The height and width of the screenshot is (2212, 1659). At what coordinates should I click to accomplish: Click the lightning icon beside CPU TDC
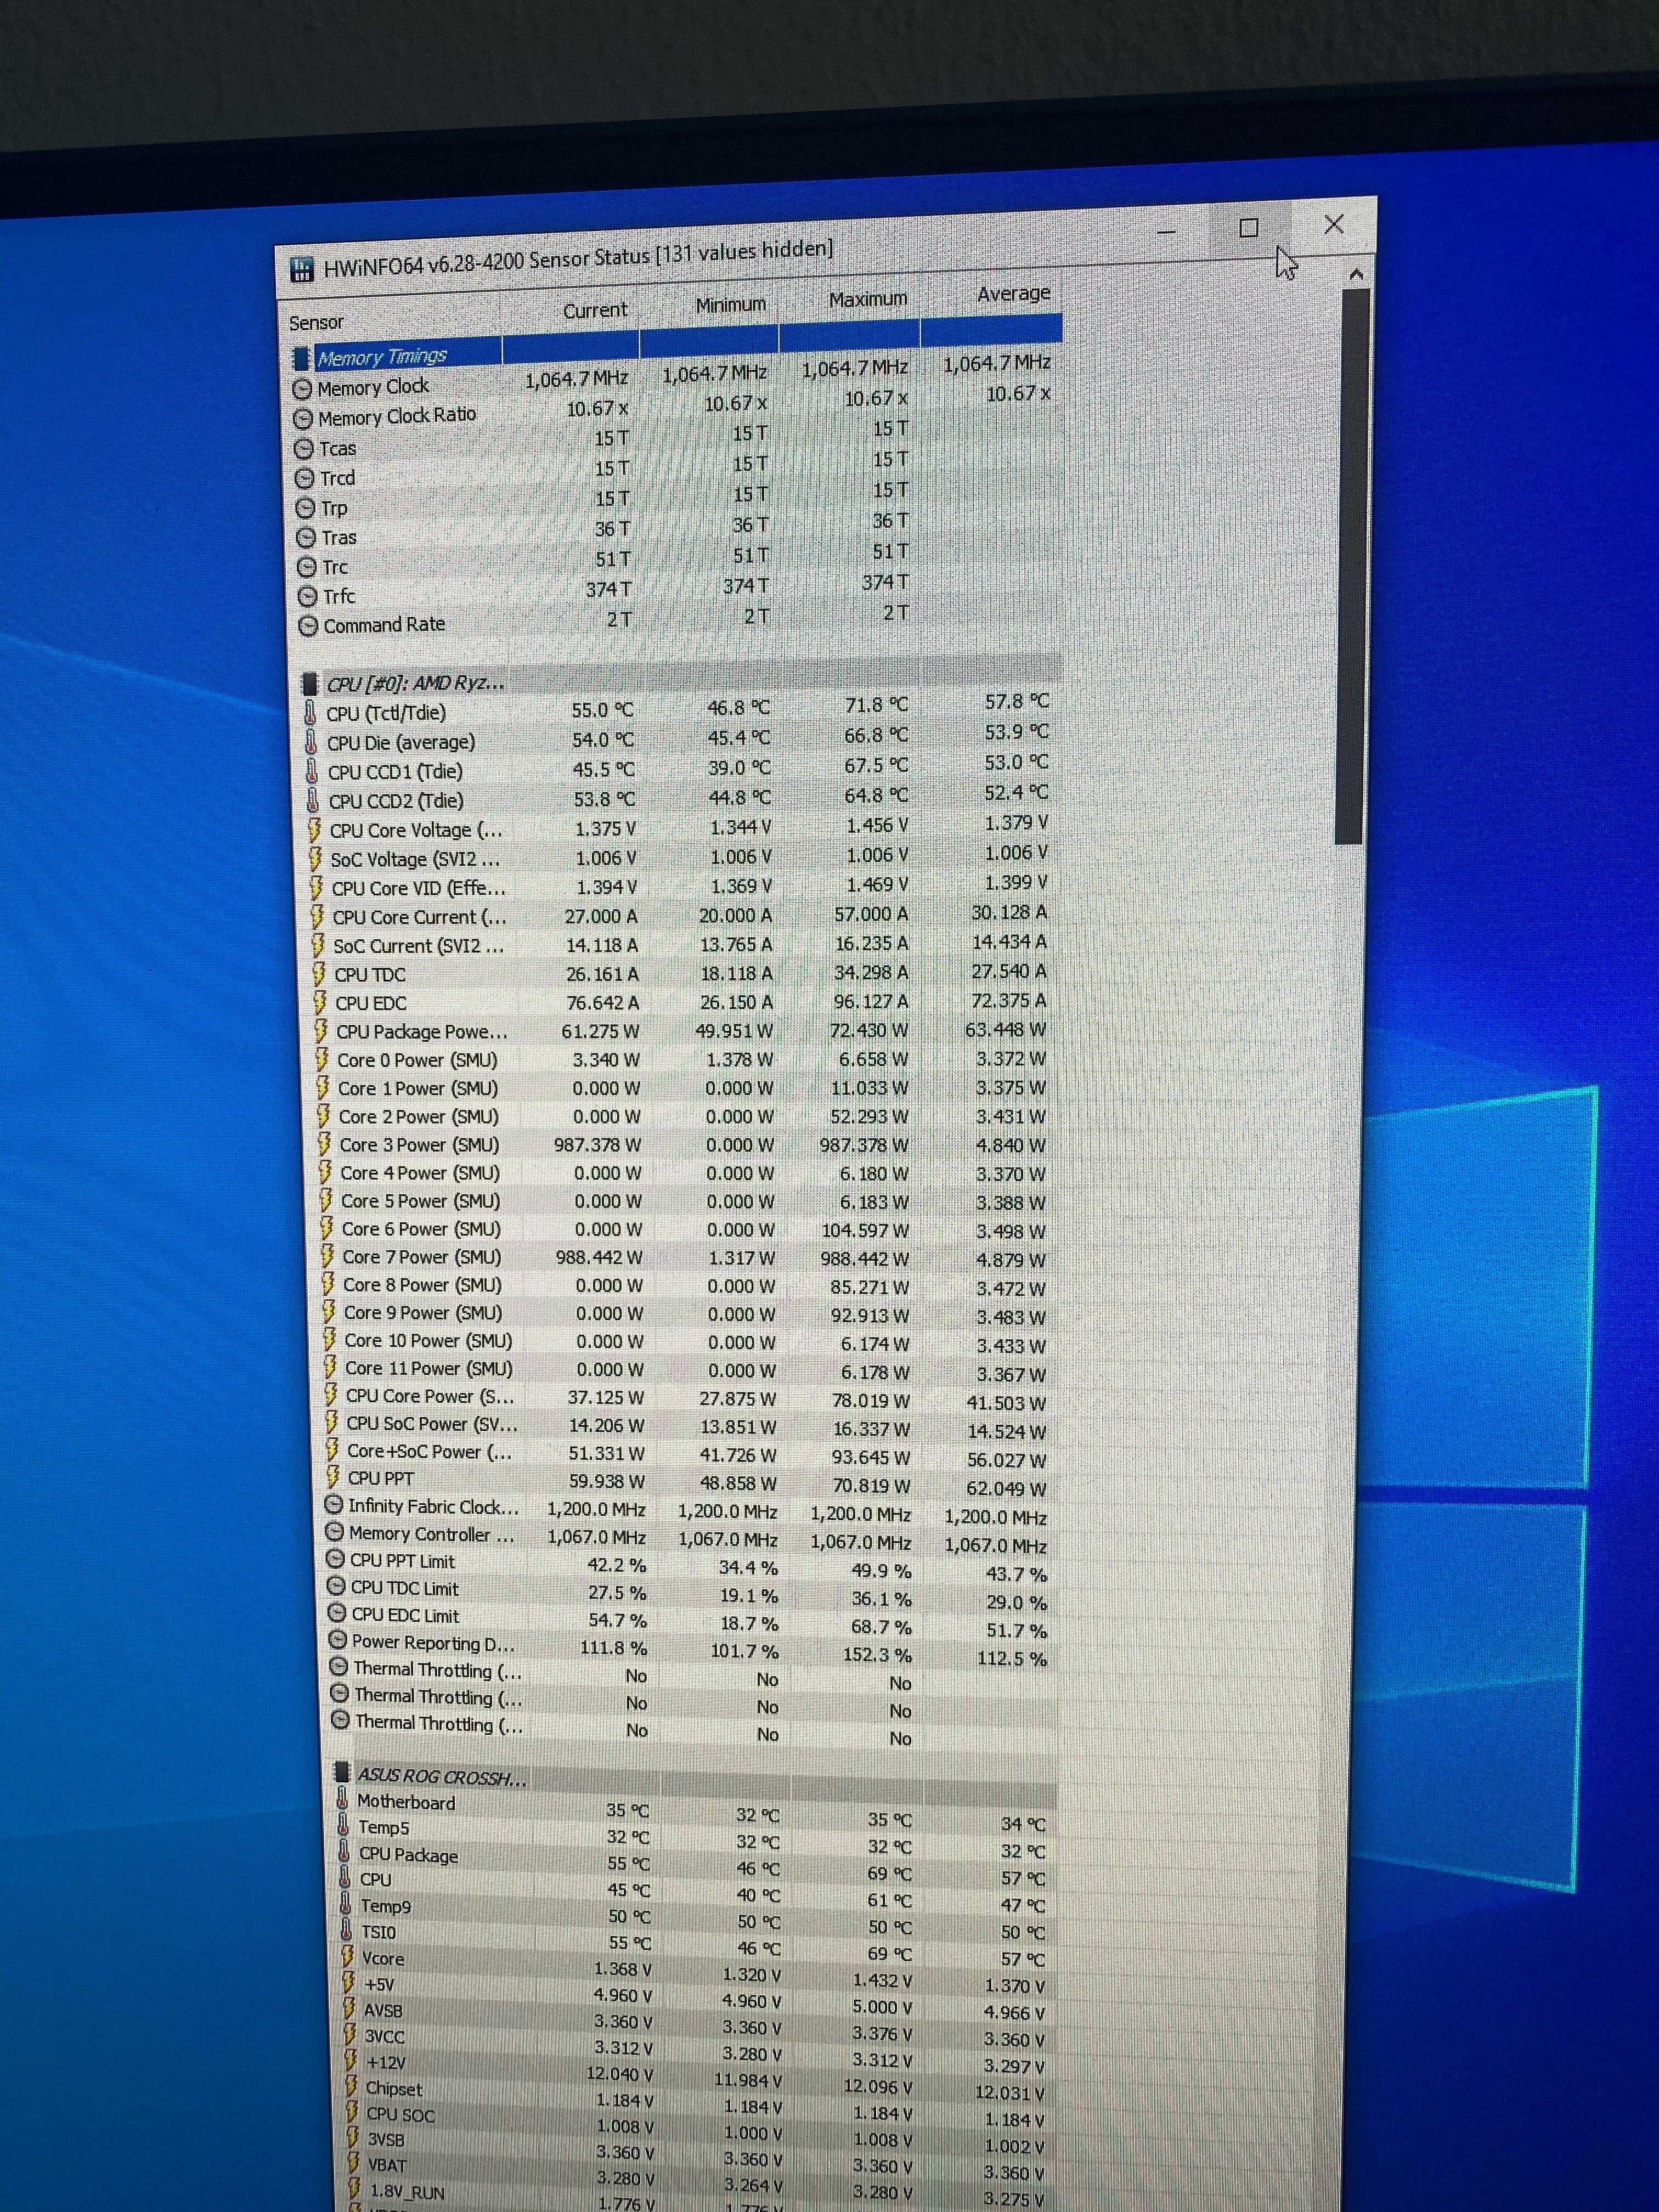tap(318, 974)
